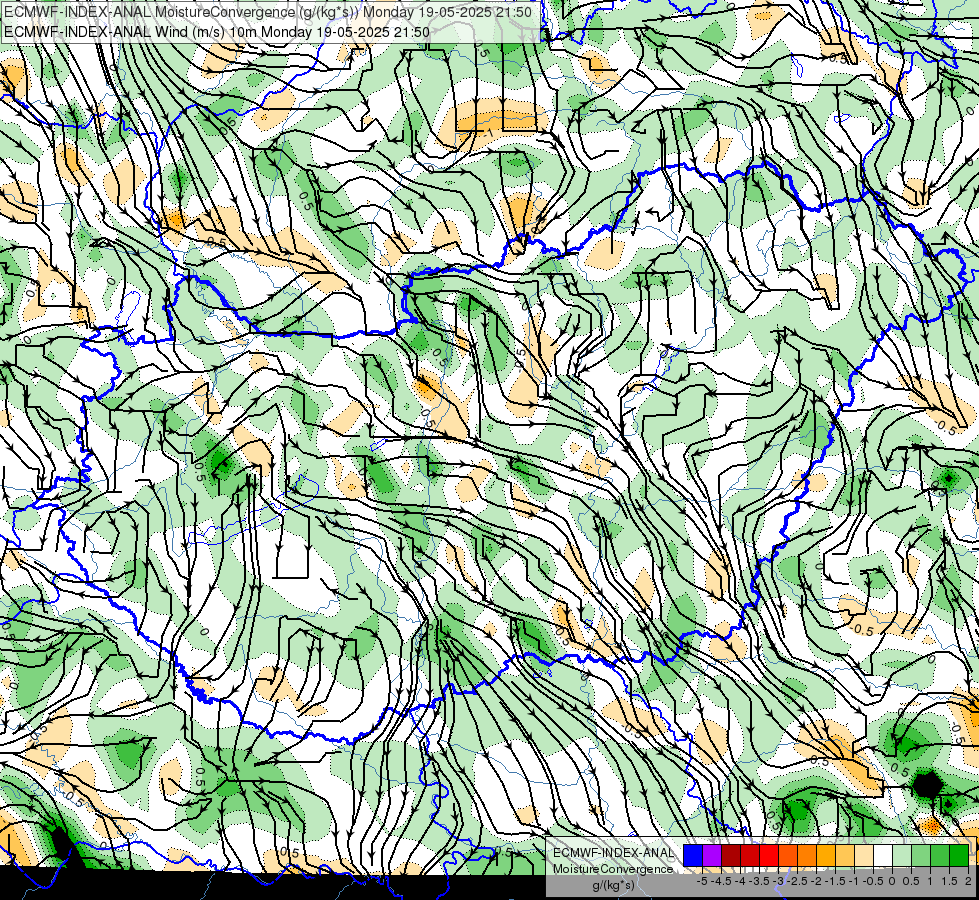Pick the legend swatch between 0.5 and 1
The image size is (979, 900).
click(x=921, y=856)
